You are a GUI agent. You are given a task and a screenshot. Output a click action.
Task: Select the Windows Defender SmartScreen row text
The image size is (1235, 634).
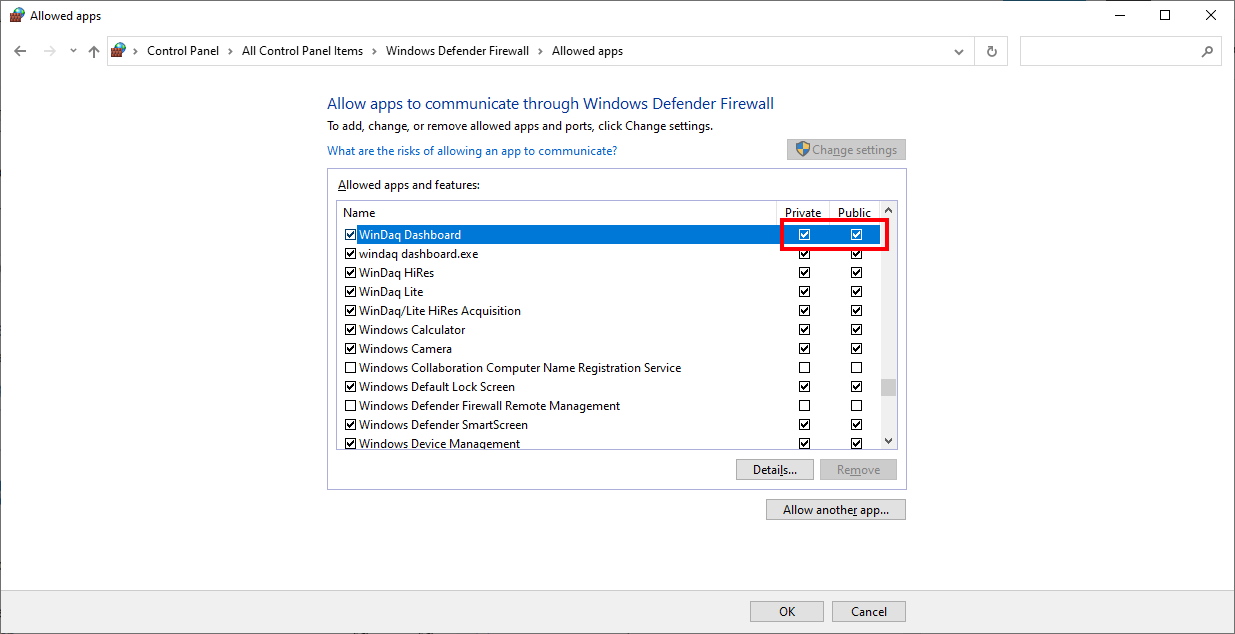coord(443,425)
